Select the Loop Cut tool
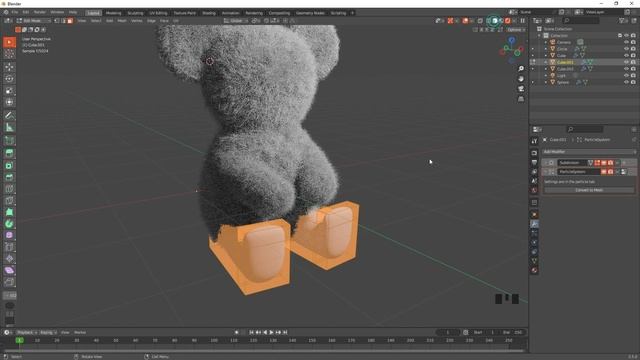Viewport: 640px width, 360px height. pyautogui.click(x=9, y=189)
